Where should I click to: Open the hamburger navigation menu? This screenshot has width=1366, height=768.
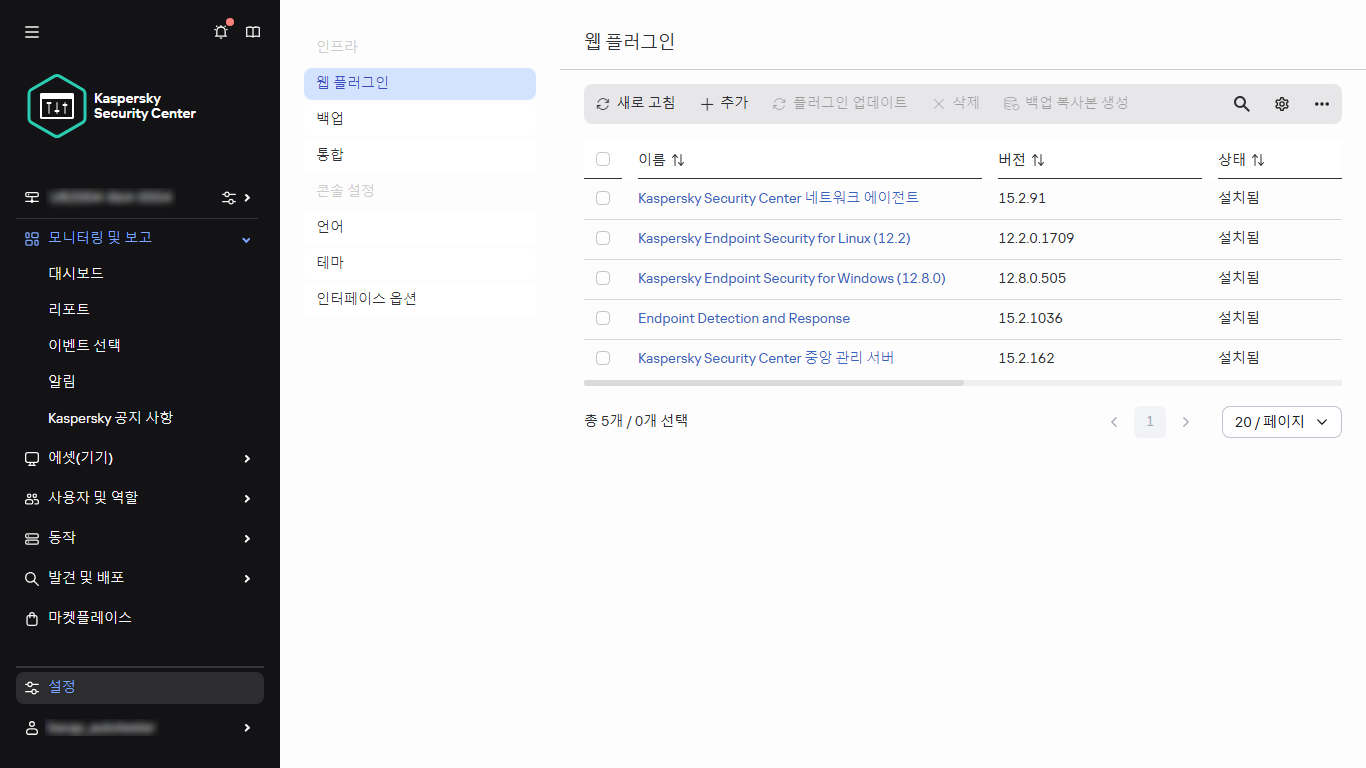[31, 31]
